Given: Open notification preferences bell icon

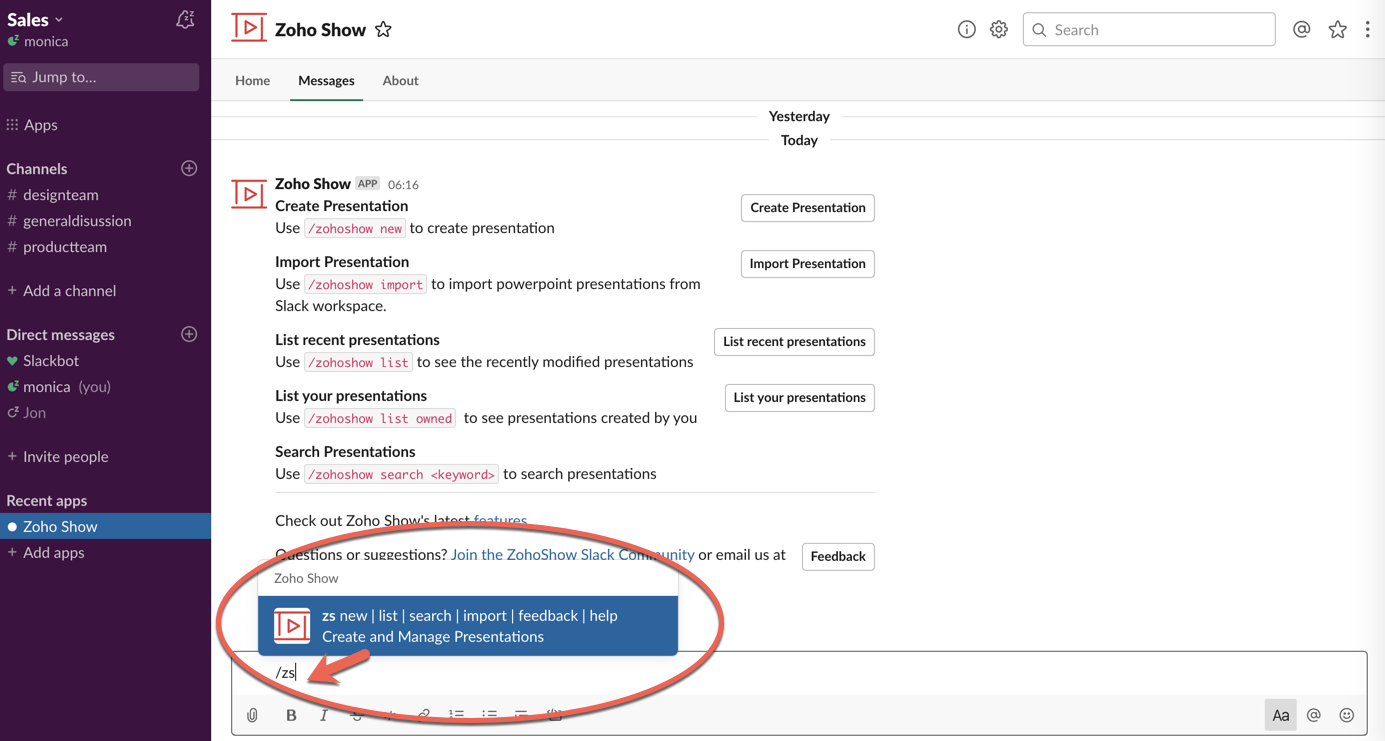Looking at the screenshot, I should tap(185, 20).
